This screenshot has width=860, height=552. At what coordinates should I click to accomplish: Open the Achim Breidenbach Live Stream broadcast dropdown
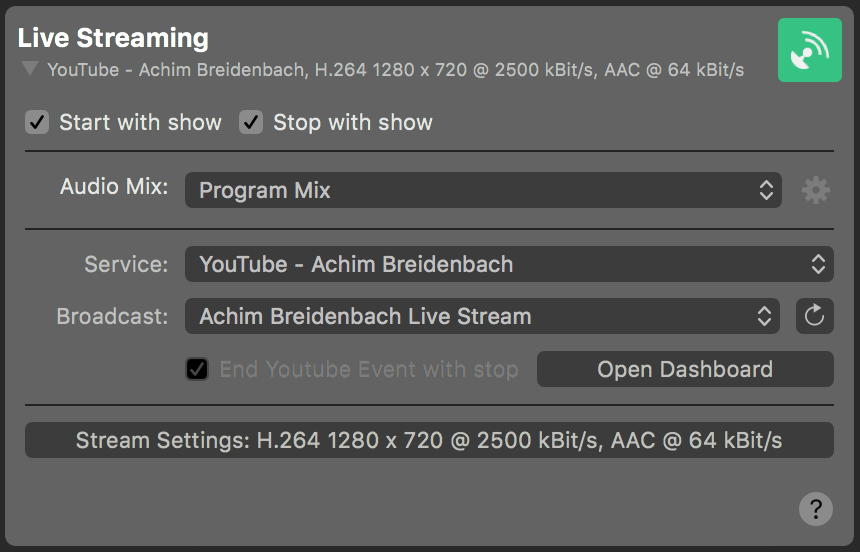482,316
